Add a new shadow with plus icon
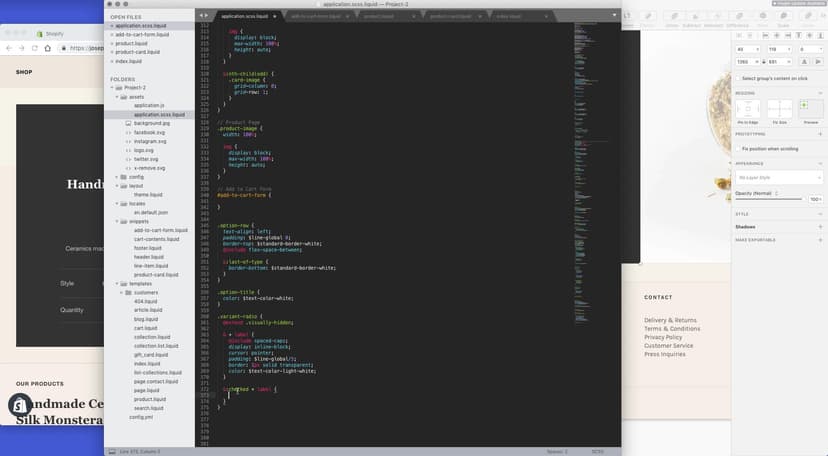The image size is (828, 456). [819, 227]
